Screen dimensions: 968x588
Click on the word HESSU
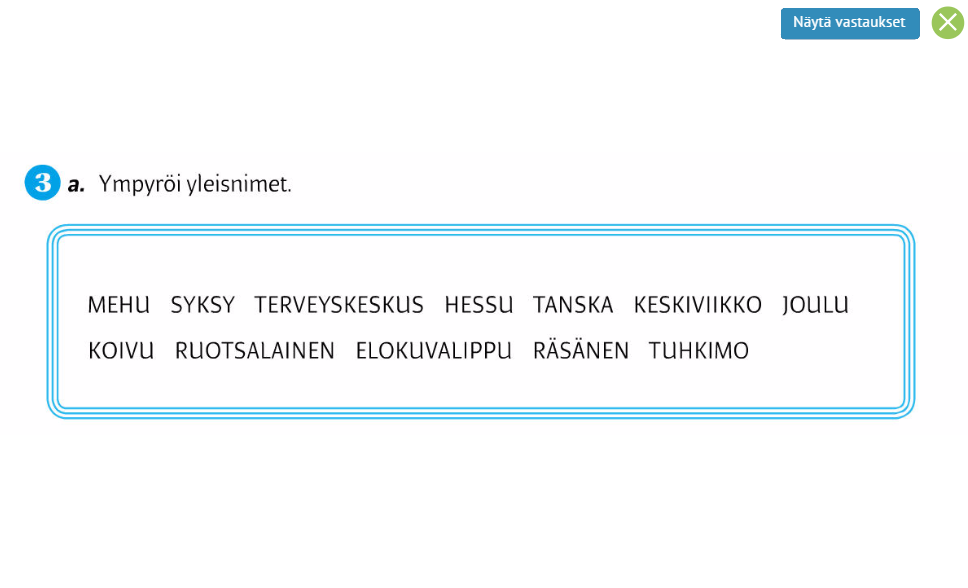pos(478,305)
